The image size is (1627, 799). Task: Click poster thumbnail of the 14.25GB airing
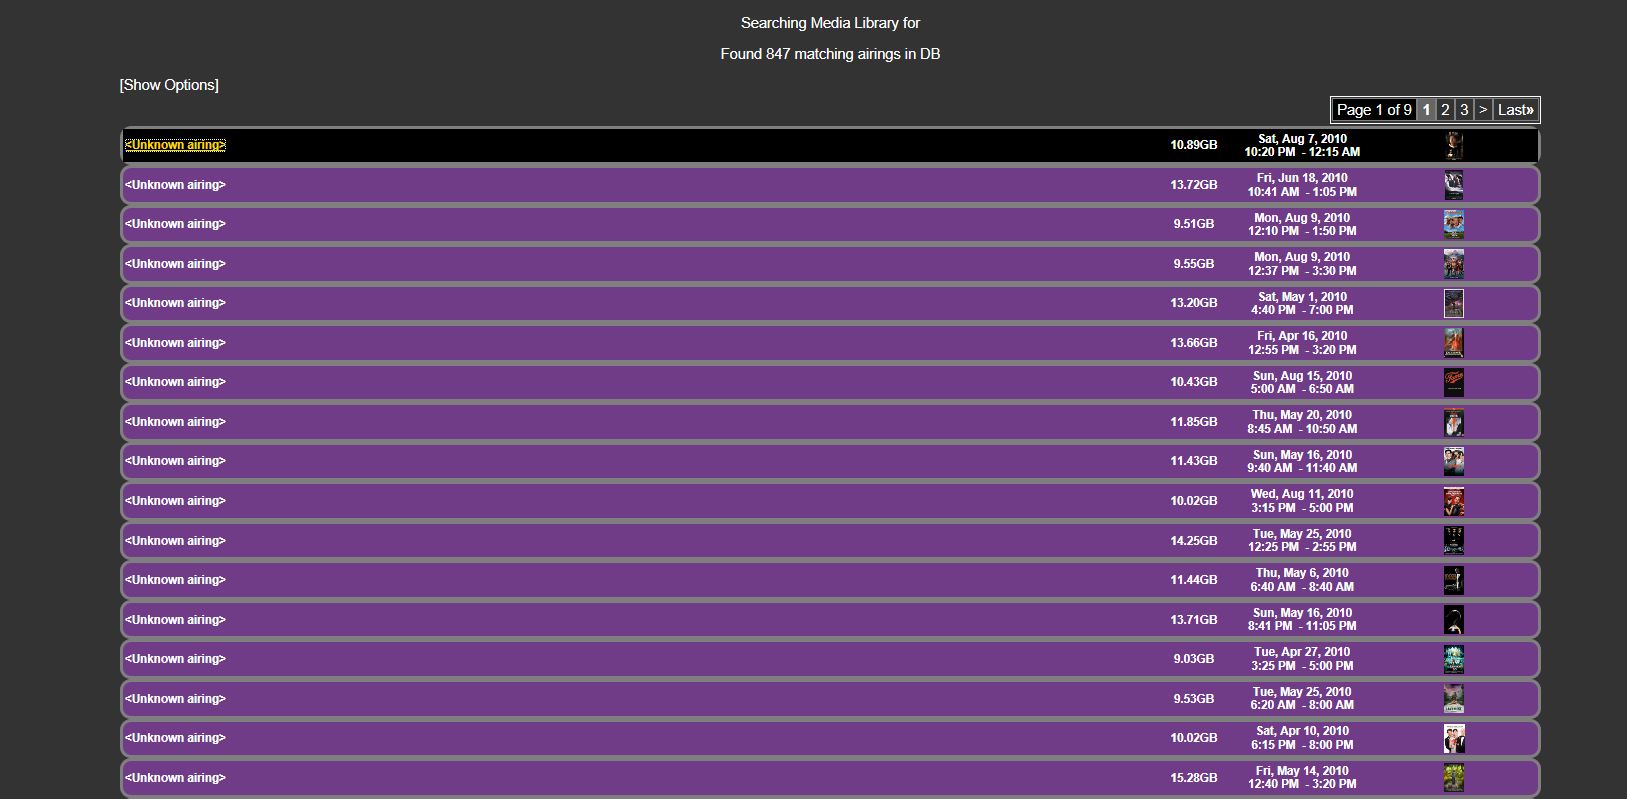click(x=1454, y=540)
